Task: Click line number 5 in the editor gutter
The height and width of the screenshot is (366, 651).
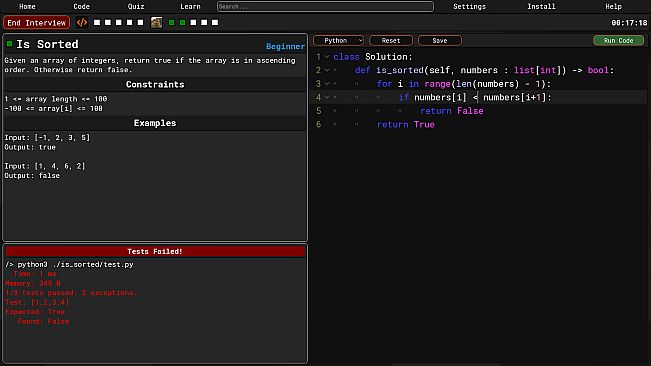Action: click(318, 111)
